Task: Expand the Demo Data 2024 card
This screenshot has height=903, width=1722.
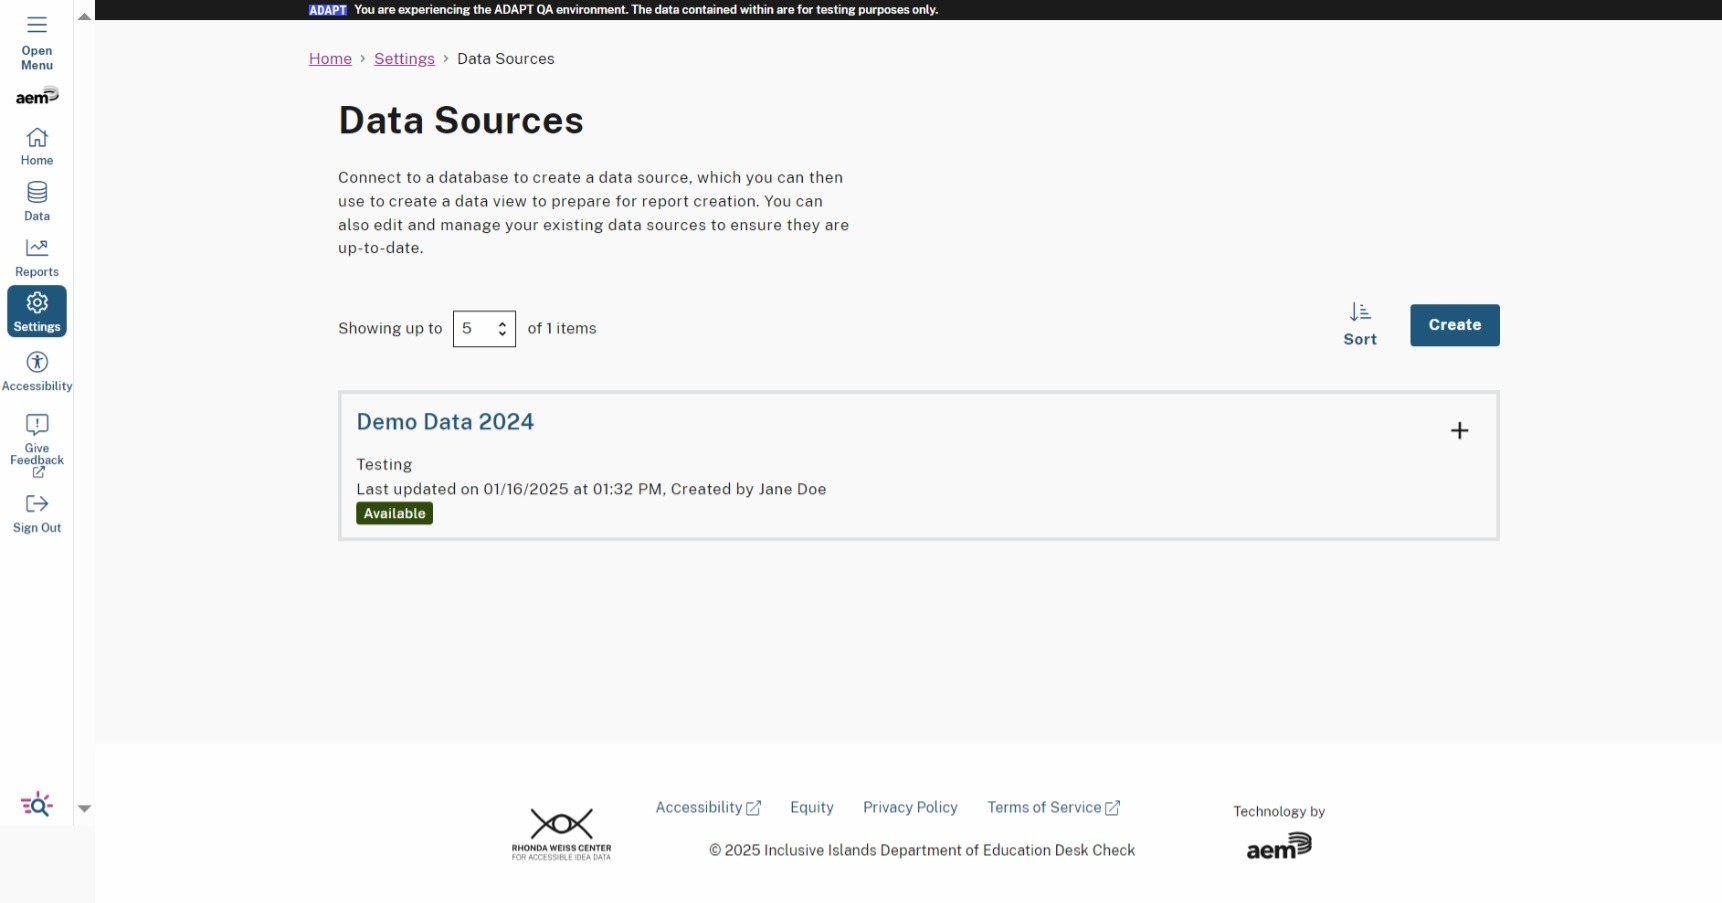Action: (1459, 430)
